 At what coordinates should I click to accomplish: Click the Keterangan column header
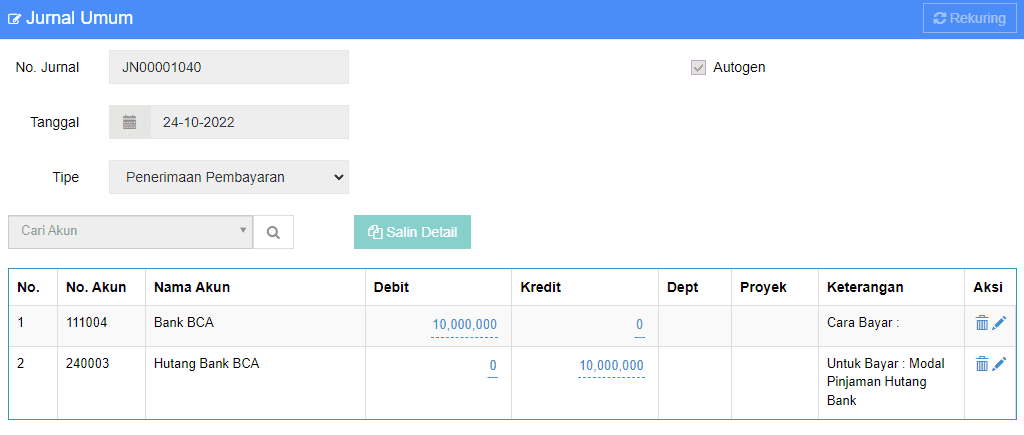(x=865, y=287)
